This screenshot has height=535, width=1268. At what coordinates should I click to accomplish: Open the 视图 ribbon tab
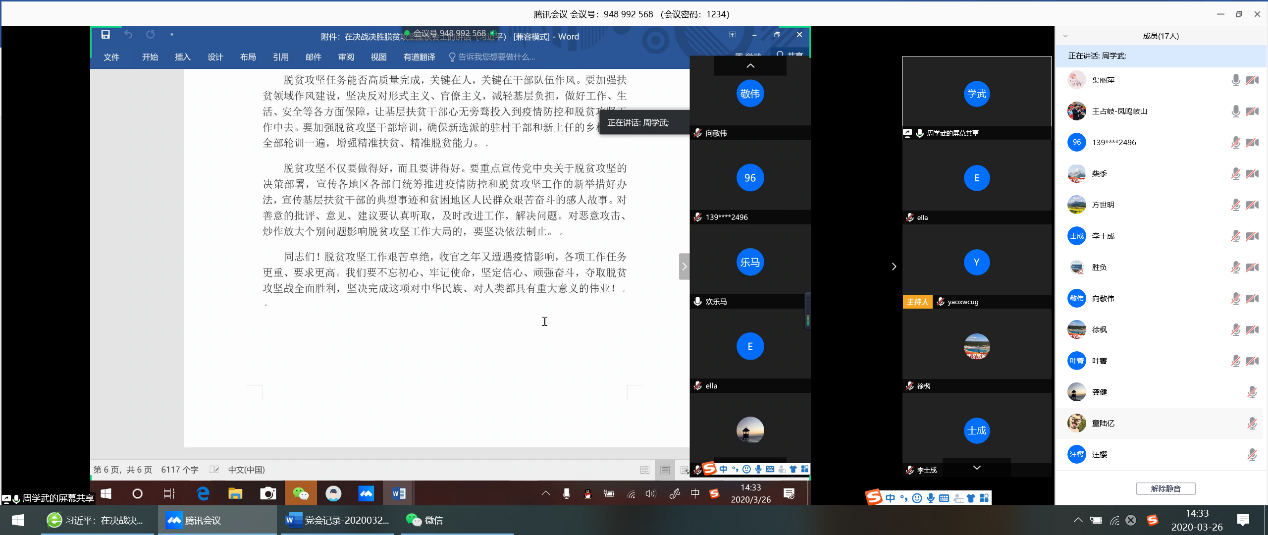379,57
